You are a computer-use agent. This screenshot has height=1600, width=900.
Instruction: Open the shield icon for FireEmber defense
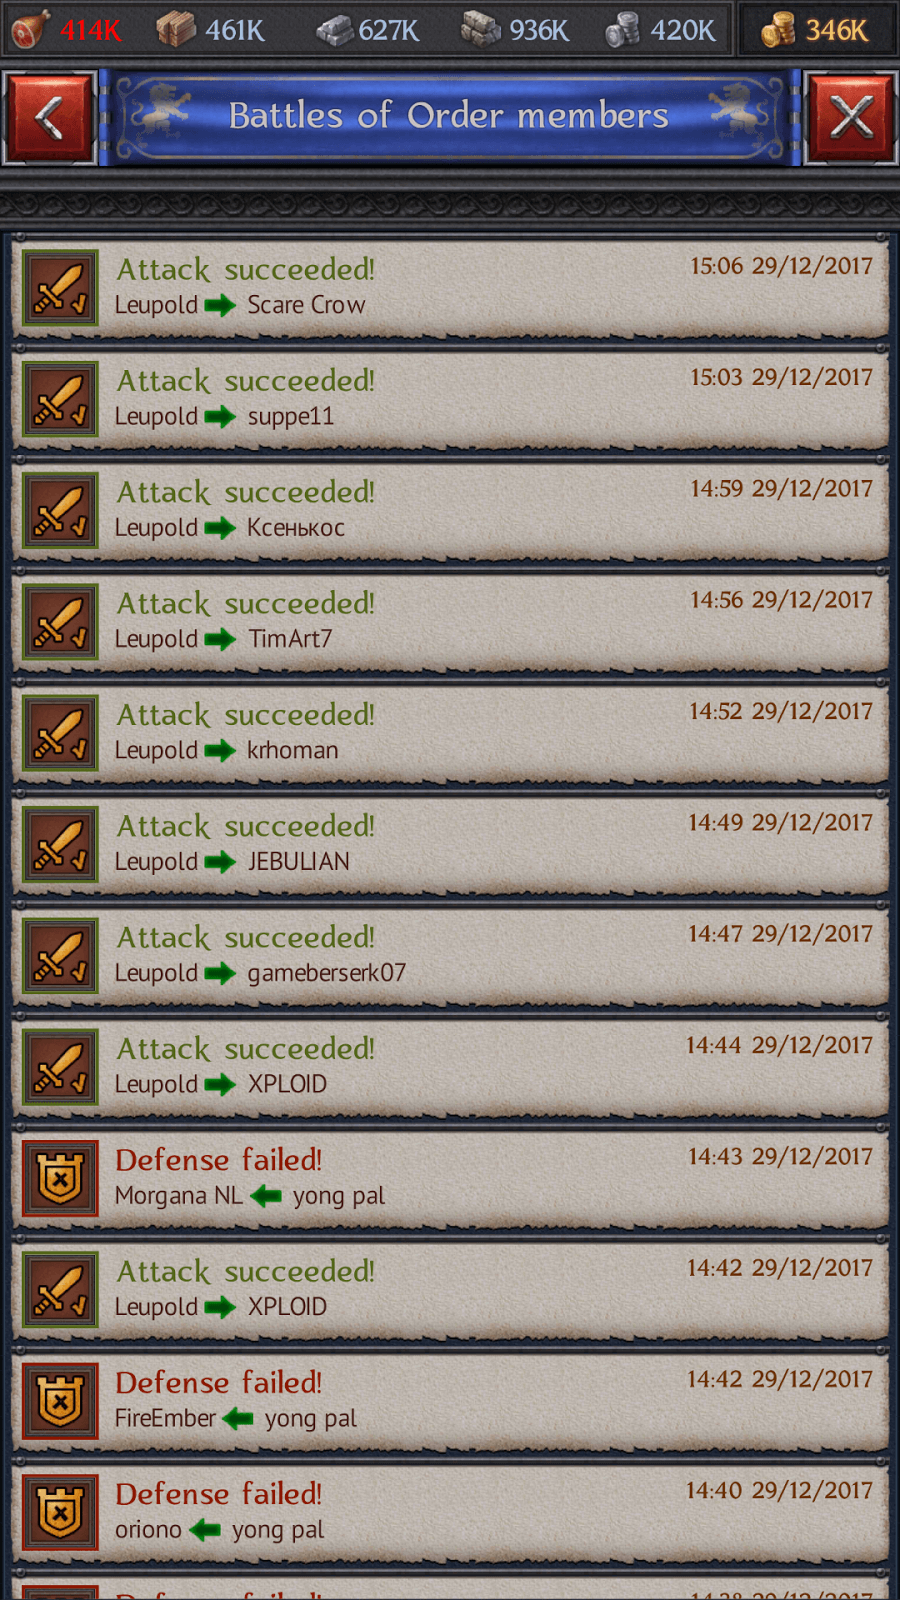click(x=60, y=1401)
